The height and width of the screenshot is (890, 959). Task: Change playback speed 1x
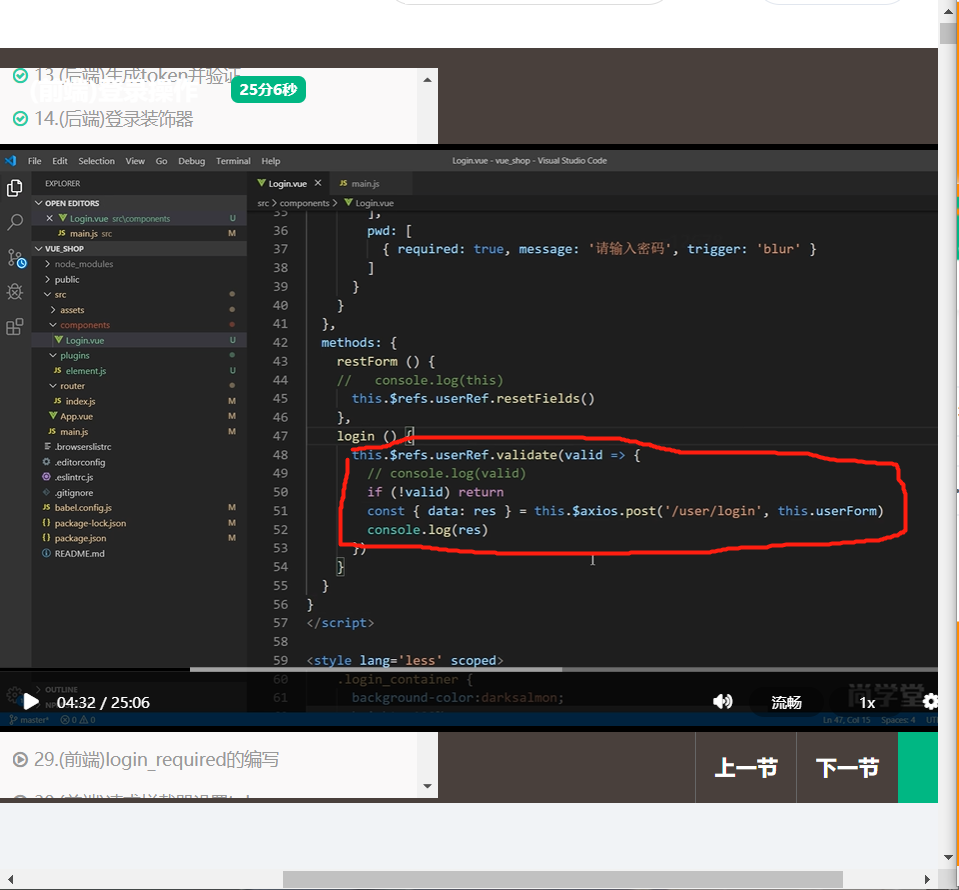[x=867, y=702]
